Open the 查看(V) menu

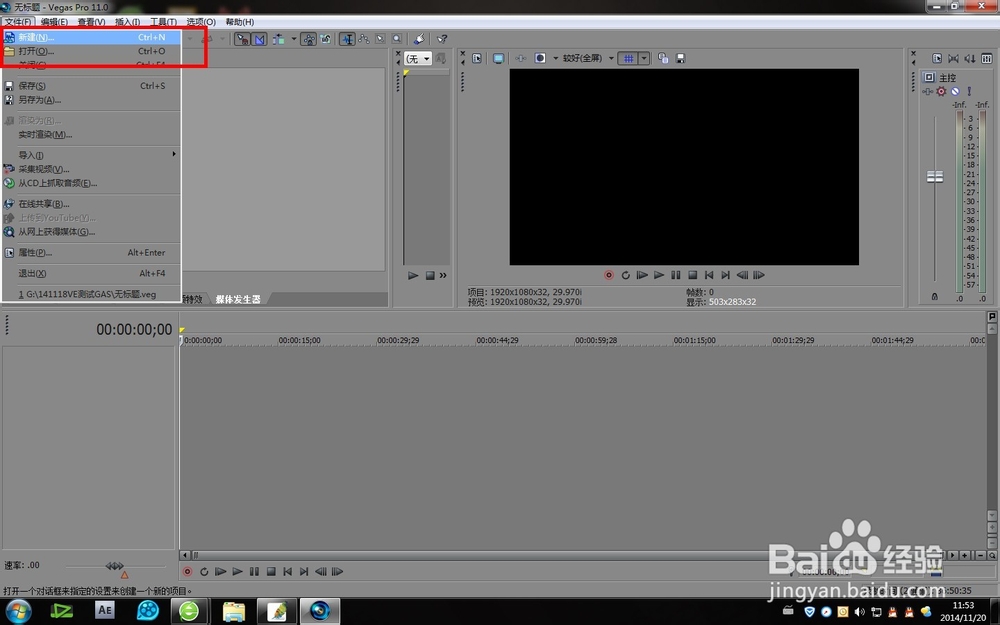click(x=91, y=22)
